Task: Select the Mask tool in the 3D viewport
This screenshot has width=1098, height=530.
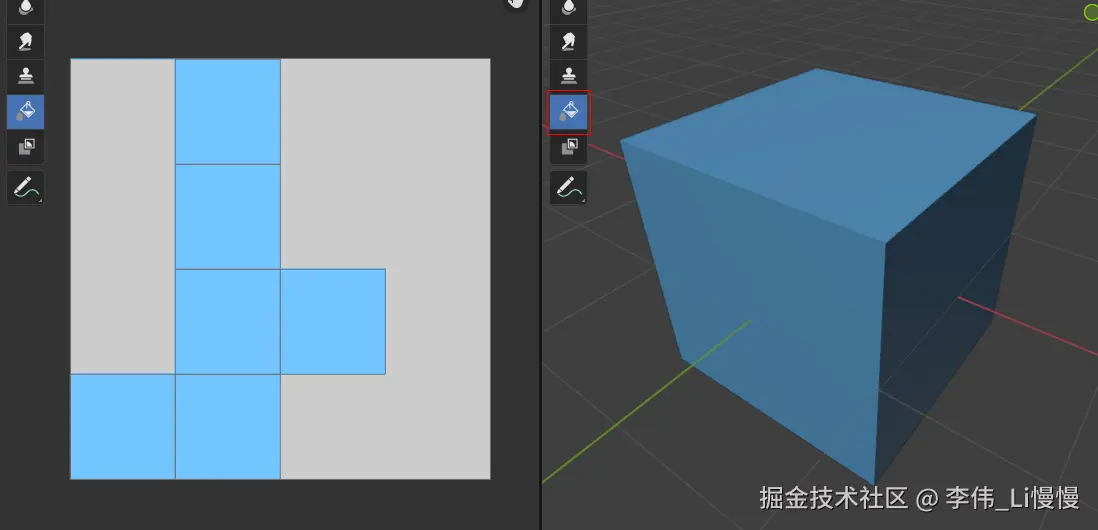Action: point(569,147)
